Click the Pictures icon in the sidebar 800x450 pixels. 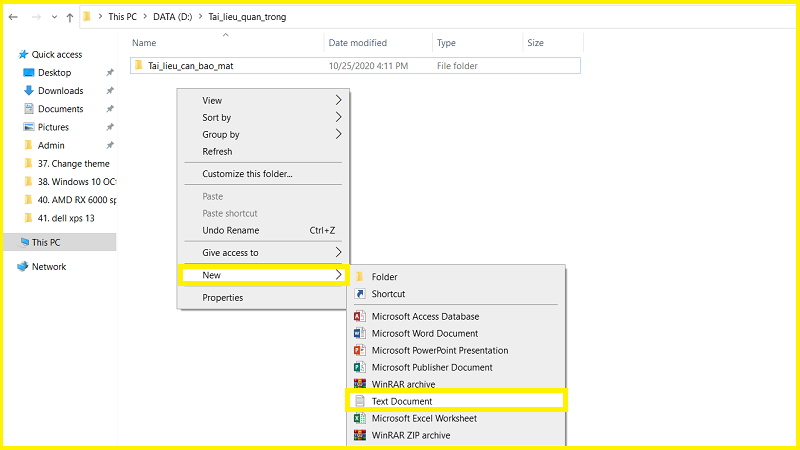click(x=29, y=127)
